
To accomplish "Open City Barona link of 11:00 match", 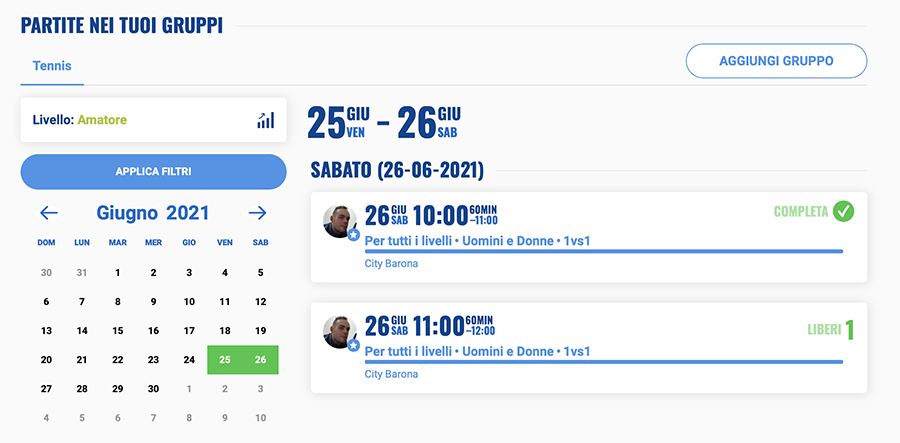I will click(x=391, y=375).
